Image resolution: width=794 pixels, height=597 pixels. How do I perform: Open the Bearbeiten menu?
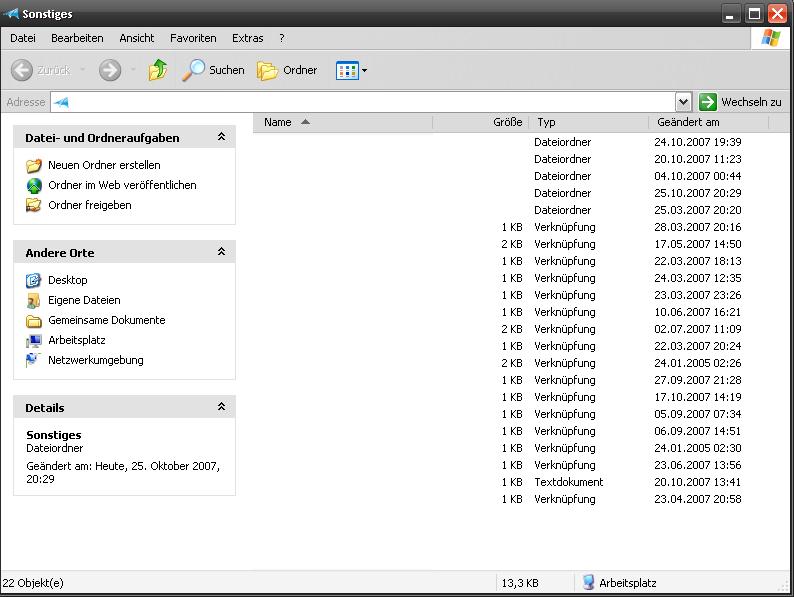click(x=77, y=38)
